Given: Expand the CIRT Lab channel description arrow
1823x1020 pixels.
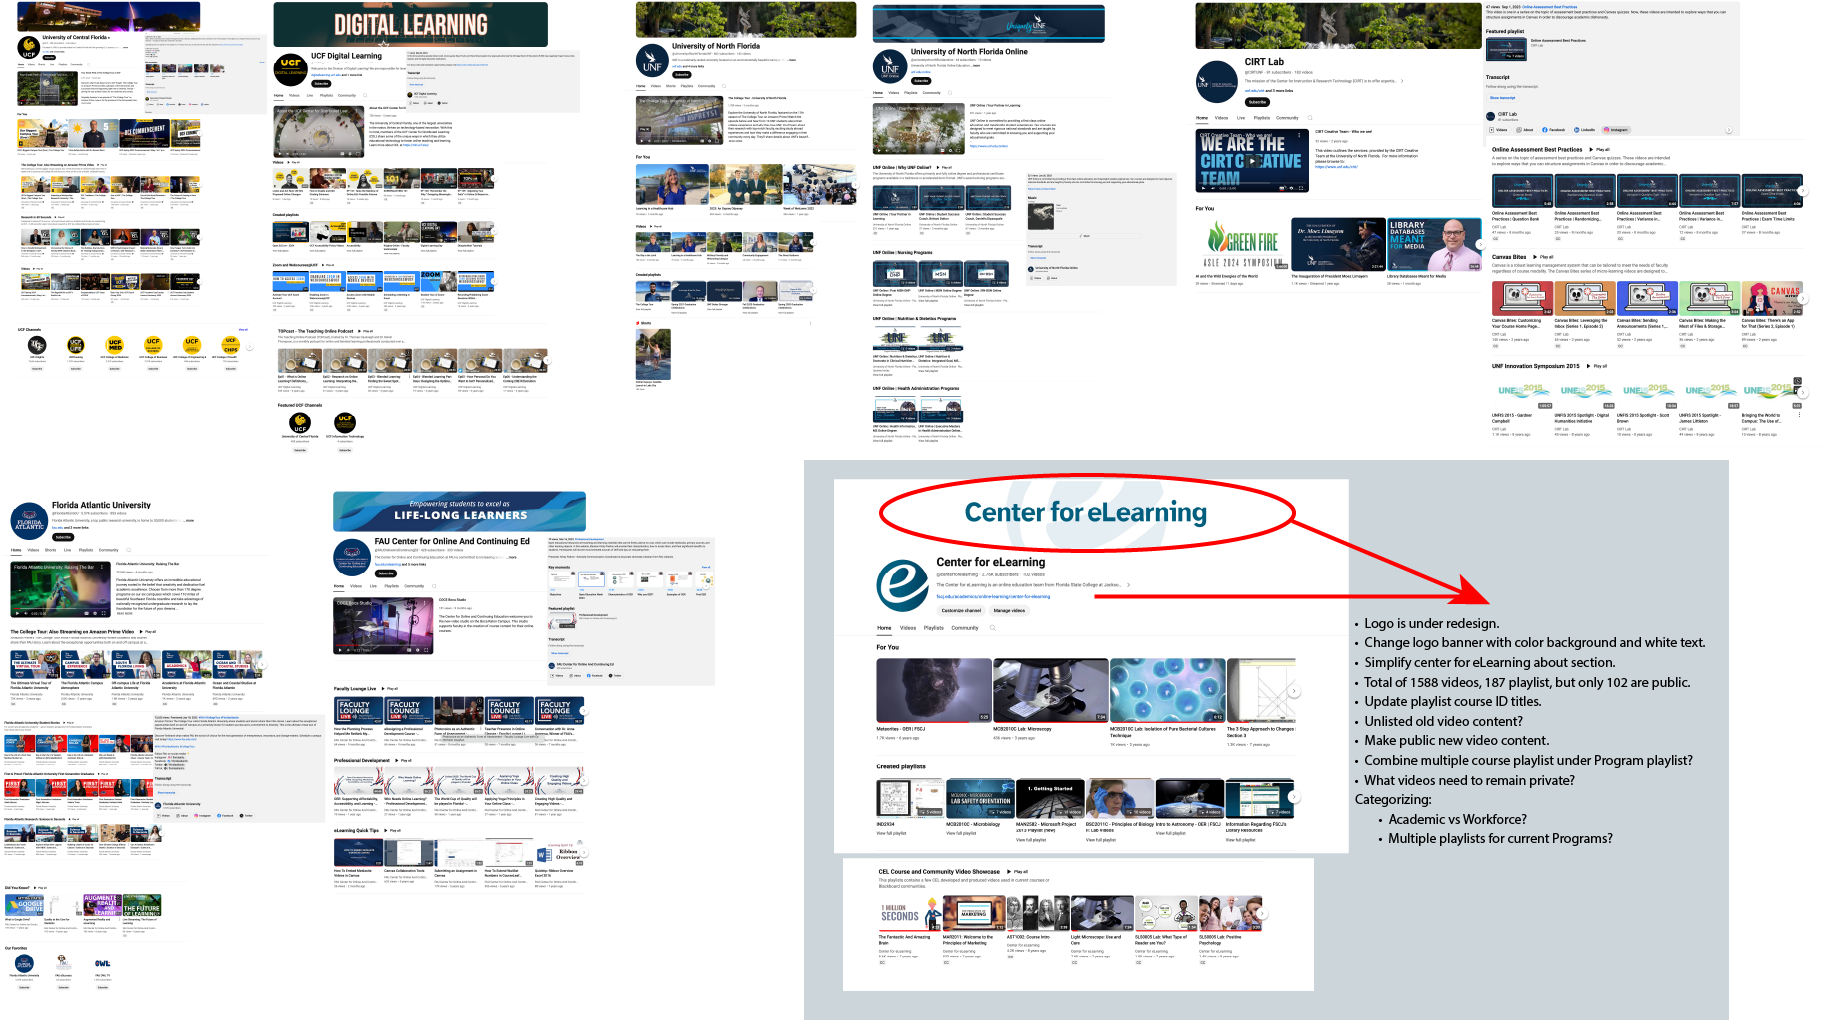Looking at the screenshot, I should [1402, 81].
